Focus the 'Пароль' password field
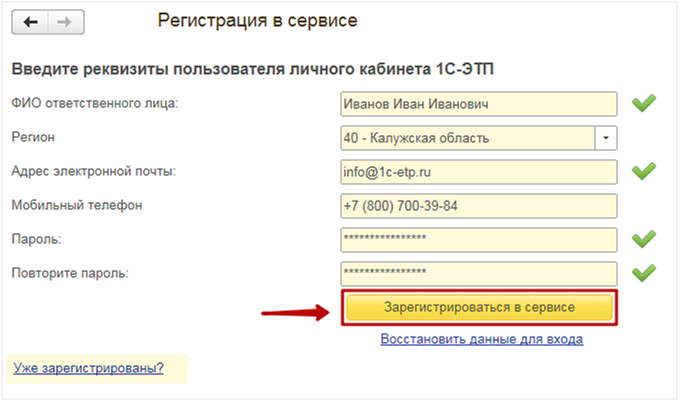Screen dimensions: 680x401 click(478, 239)
